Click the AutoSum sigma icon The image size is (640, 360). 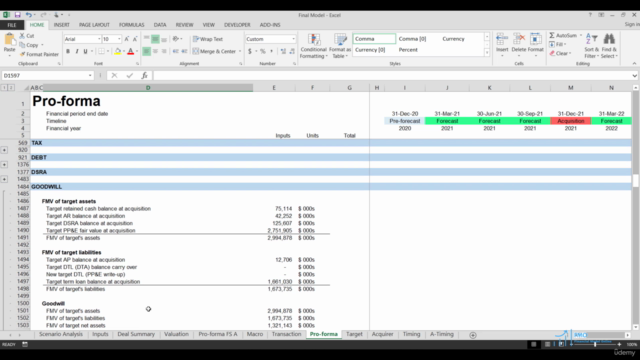pyautogui.click(x=552, y=36)
